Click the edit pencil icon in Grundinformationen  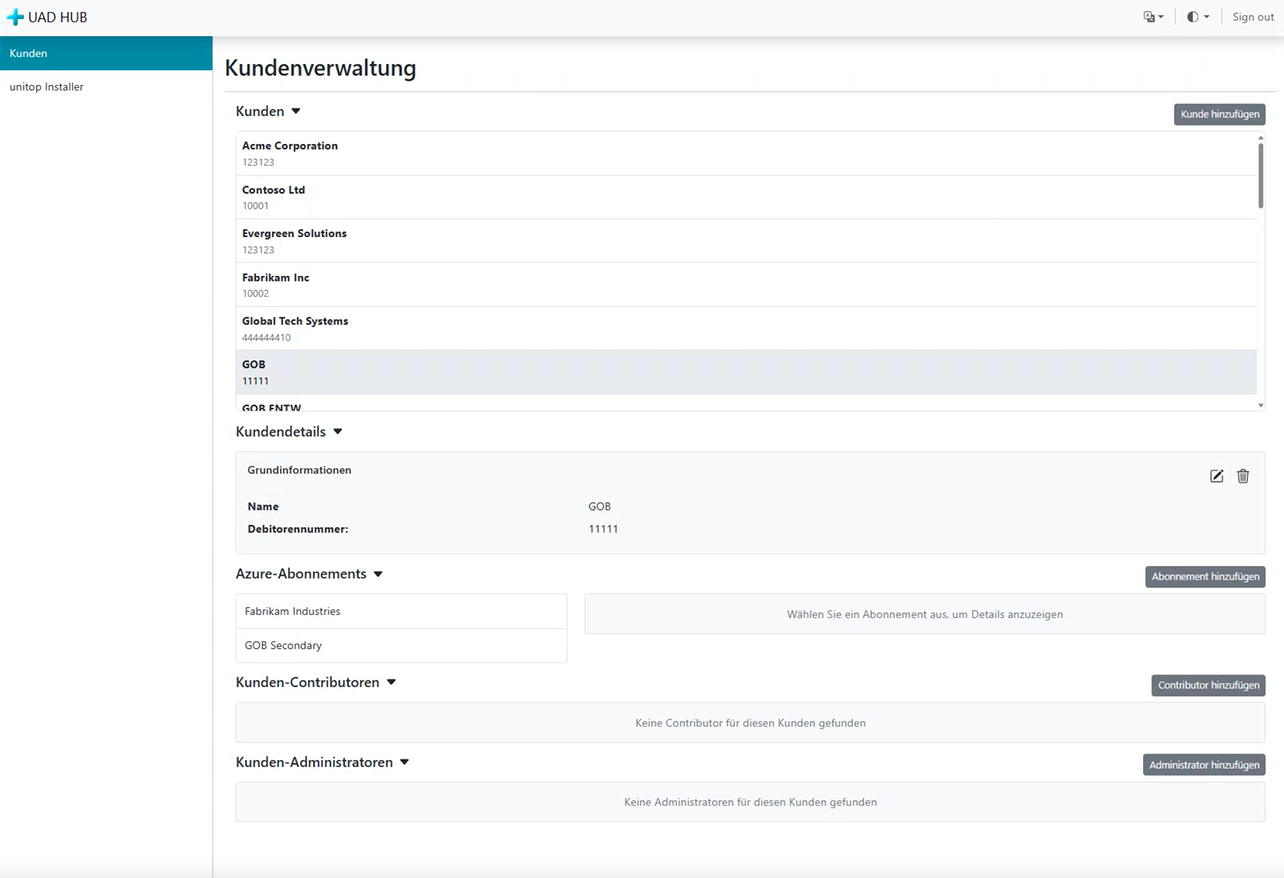pyautogui.click(x=1216, y=476)
